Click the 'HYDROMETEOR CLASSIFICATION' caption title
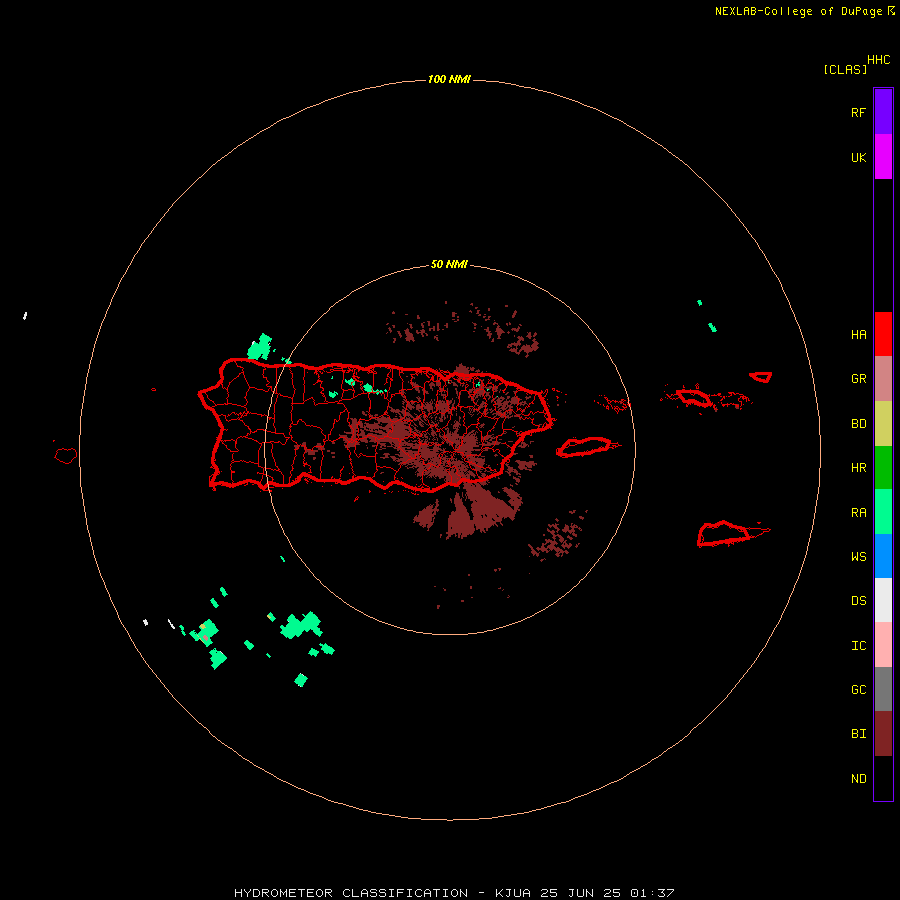 351,893
